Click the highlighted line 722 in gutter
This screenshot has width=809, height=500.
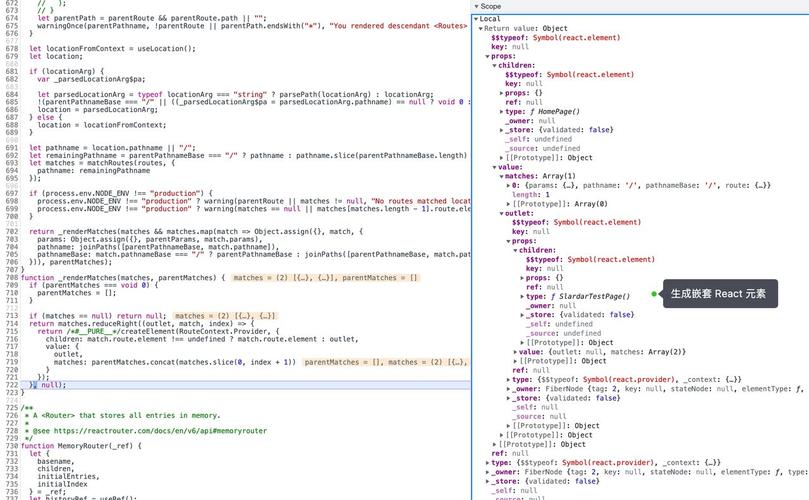[x=10, y=384]
